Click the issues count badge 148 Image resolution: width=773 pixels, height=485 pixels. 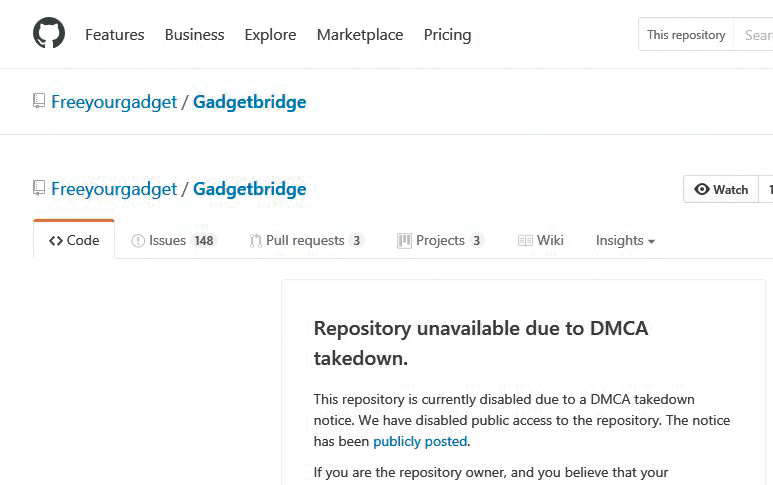204,241
